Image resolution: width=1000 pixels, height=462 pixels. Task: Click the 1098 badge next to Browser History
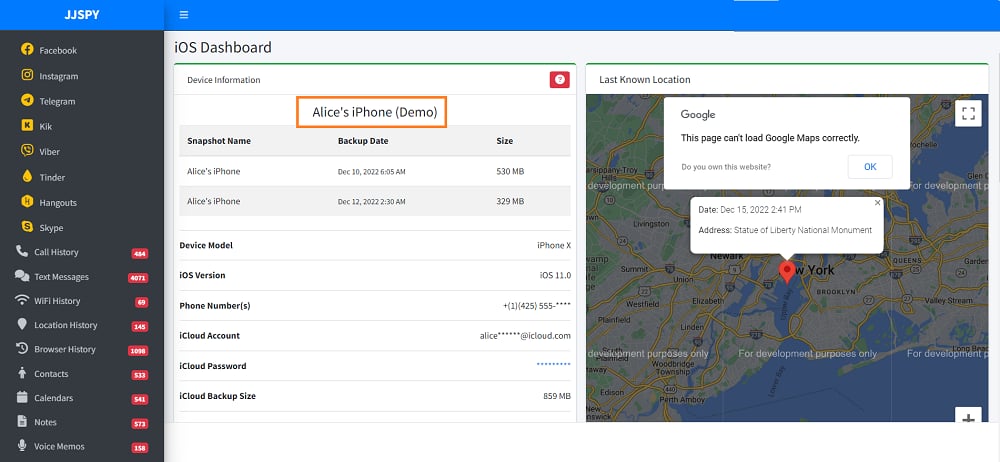(x=138, y=350)
